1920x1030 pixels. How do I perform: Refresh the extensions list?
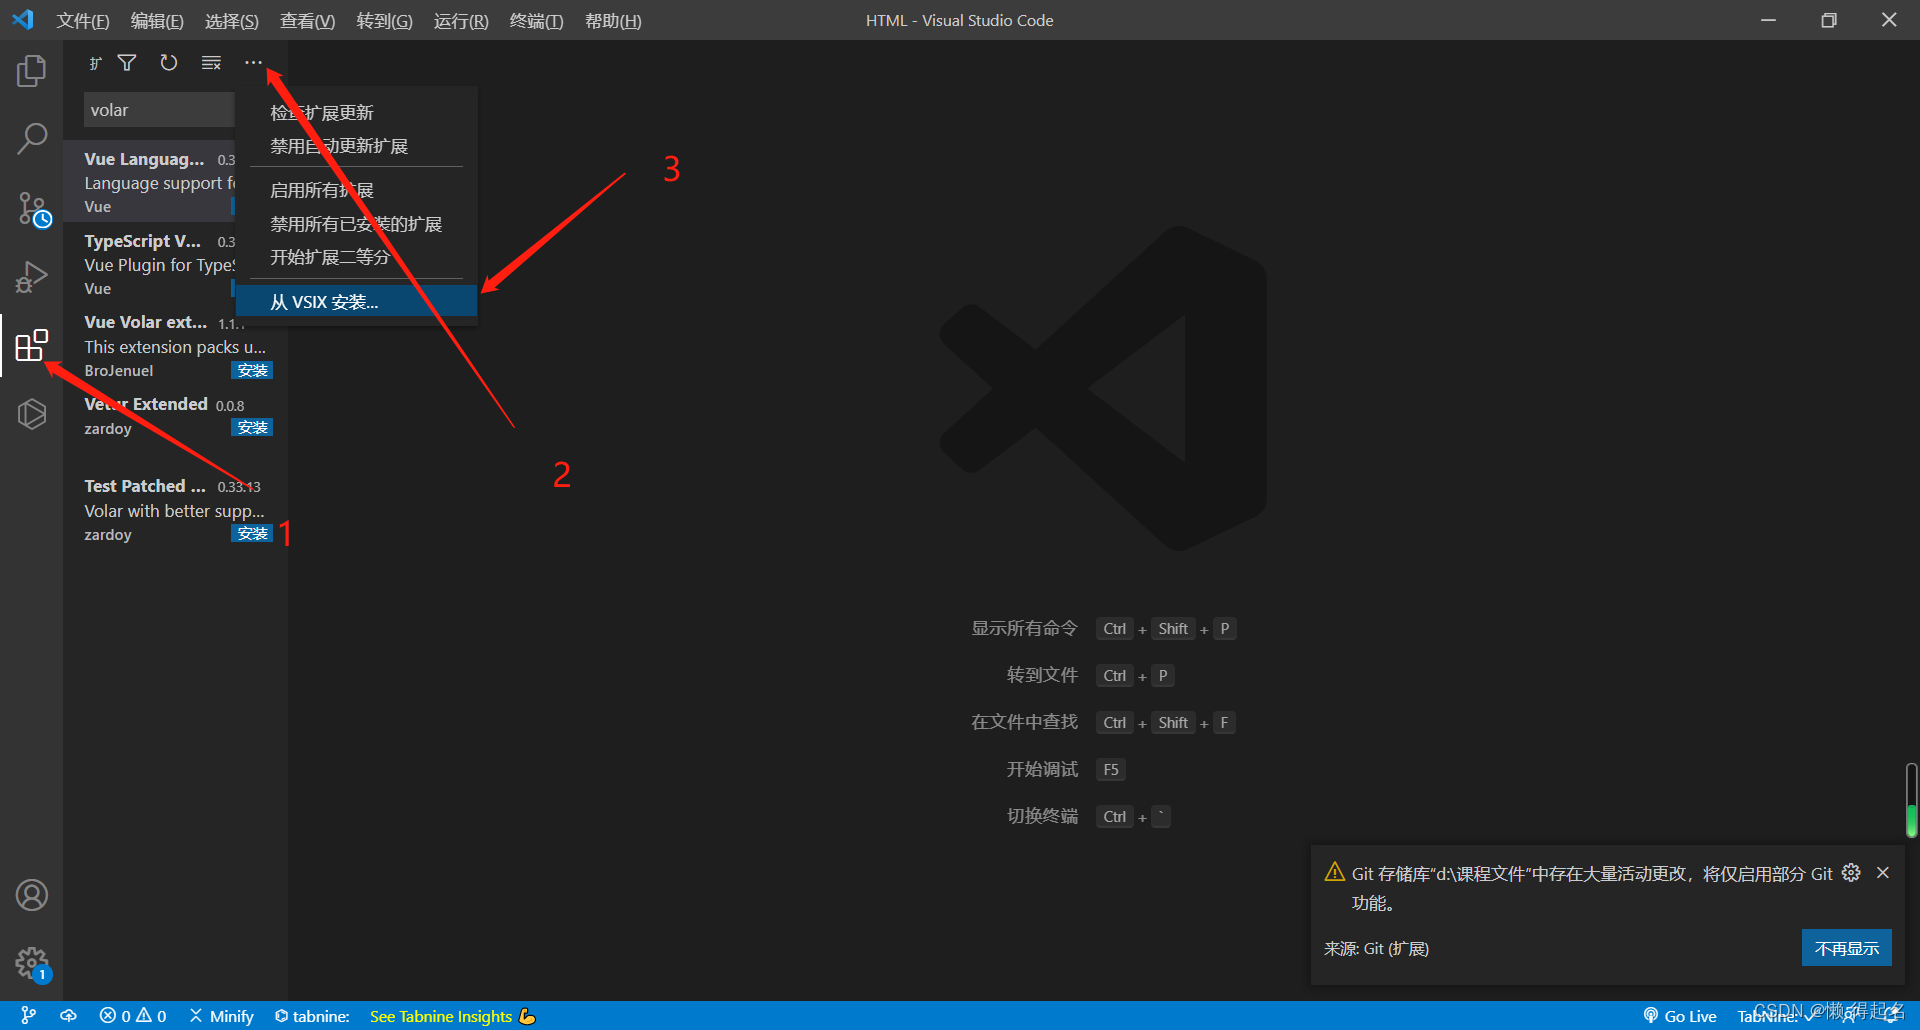point(169,63)
